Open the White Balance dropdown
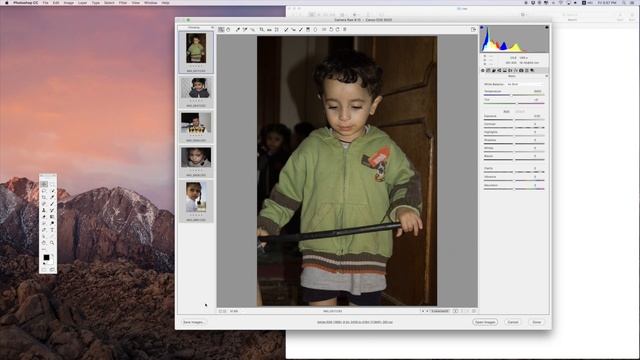 coord(524,84)
